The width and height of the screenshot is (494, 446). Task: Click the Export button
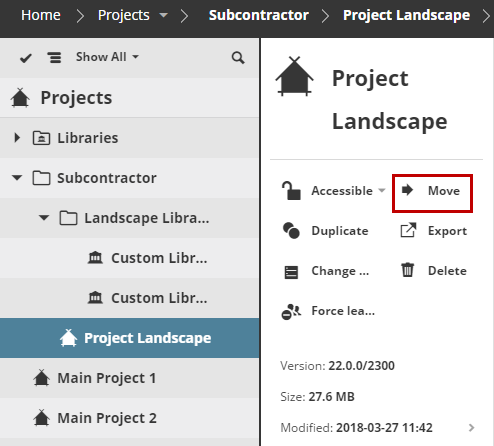tap(433, 231)
